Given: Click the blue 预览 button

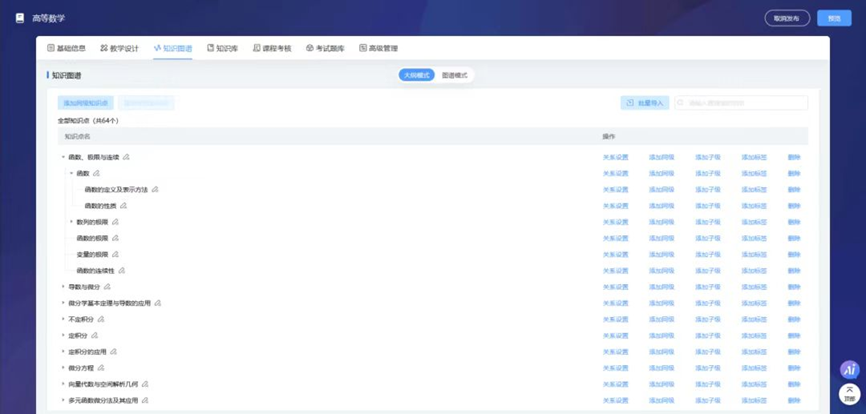Looking at the screenshot, I should (x=834, y=18).
